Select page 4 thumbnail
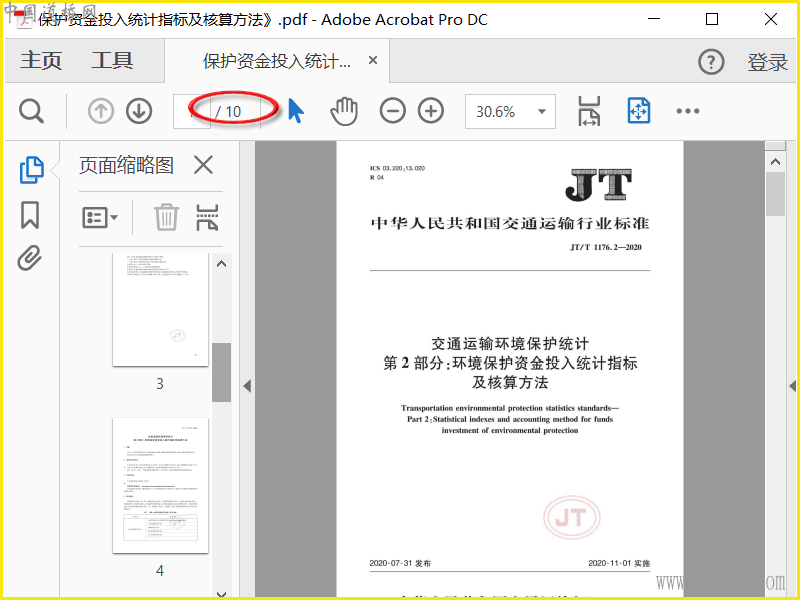Screen dimensions: 800x600 tap(160, 486)
